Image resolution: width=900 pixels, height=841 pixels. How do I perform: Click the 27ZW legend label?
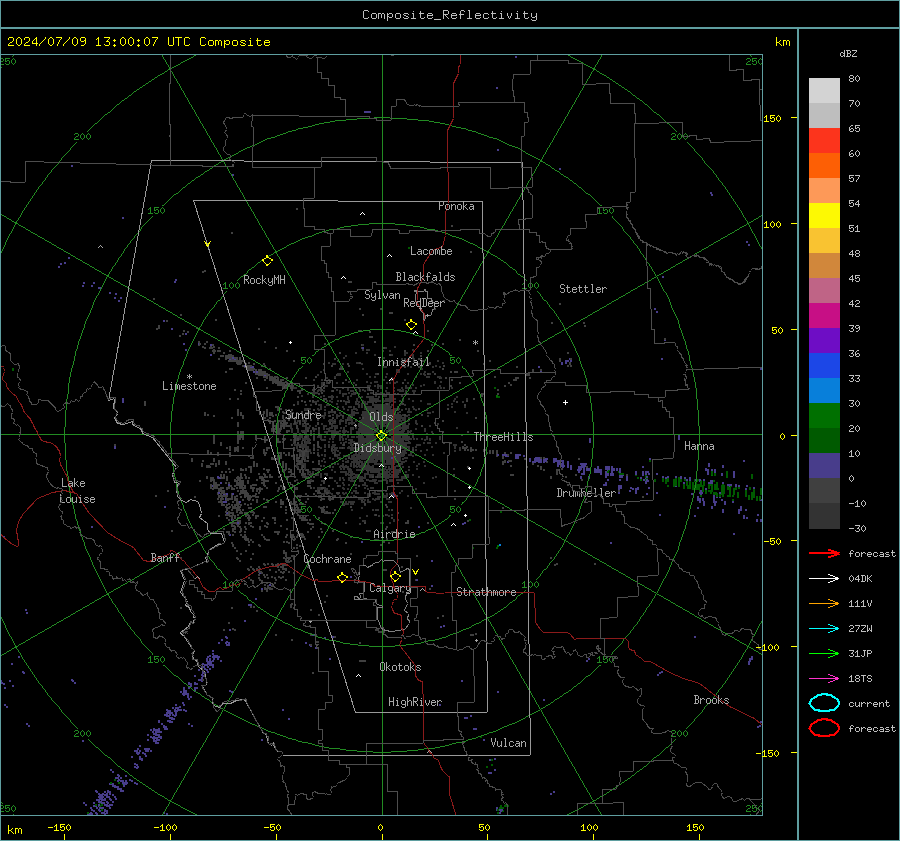tap(860, 629)
